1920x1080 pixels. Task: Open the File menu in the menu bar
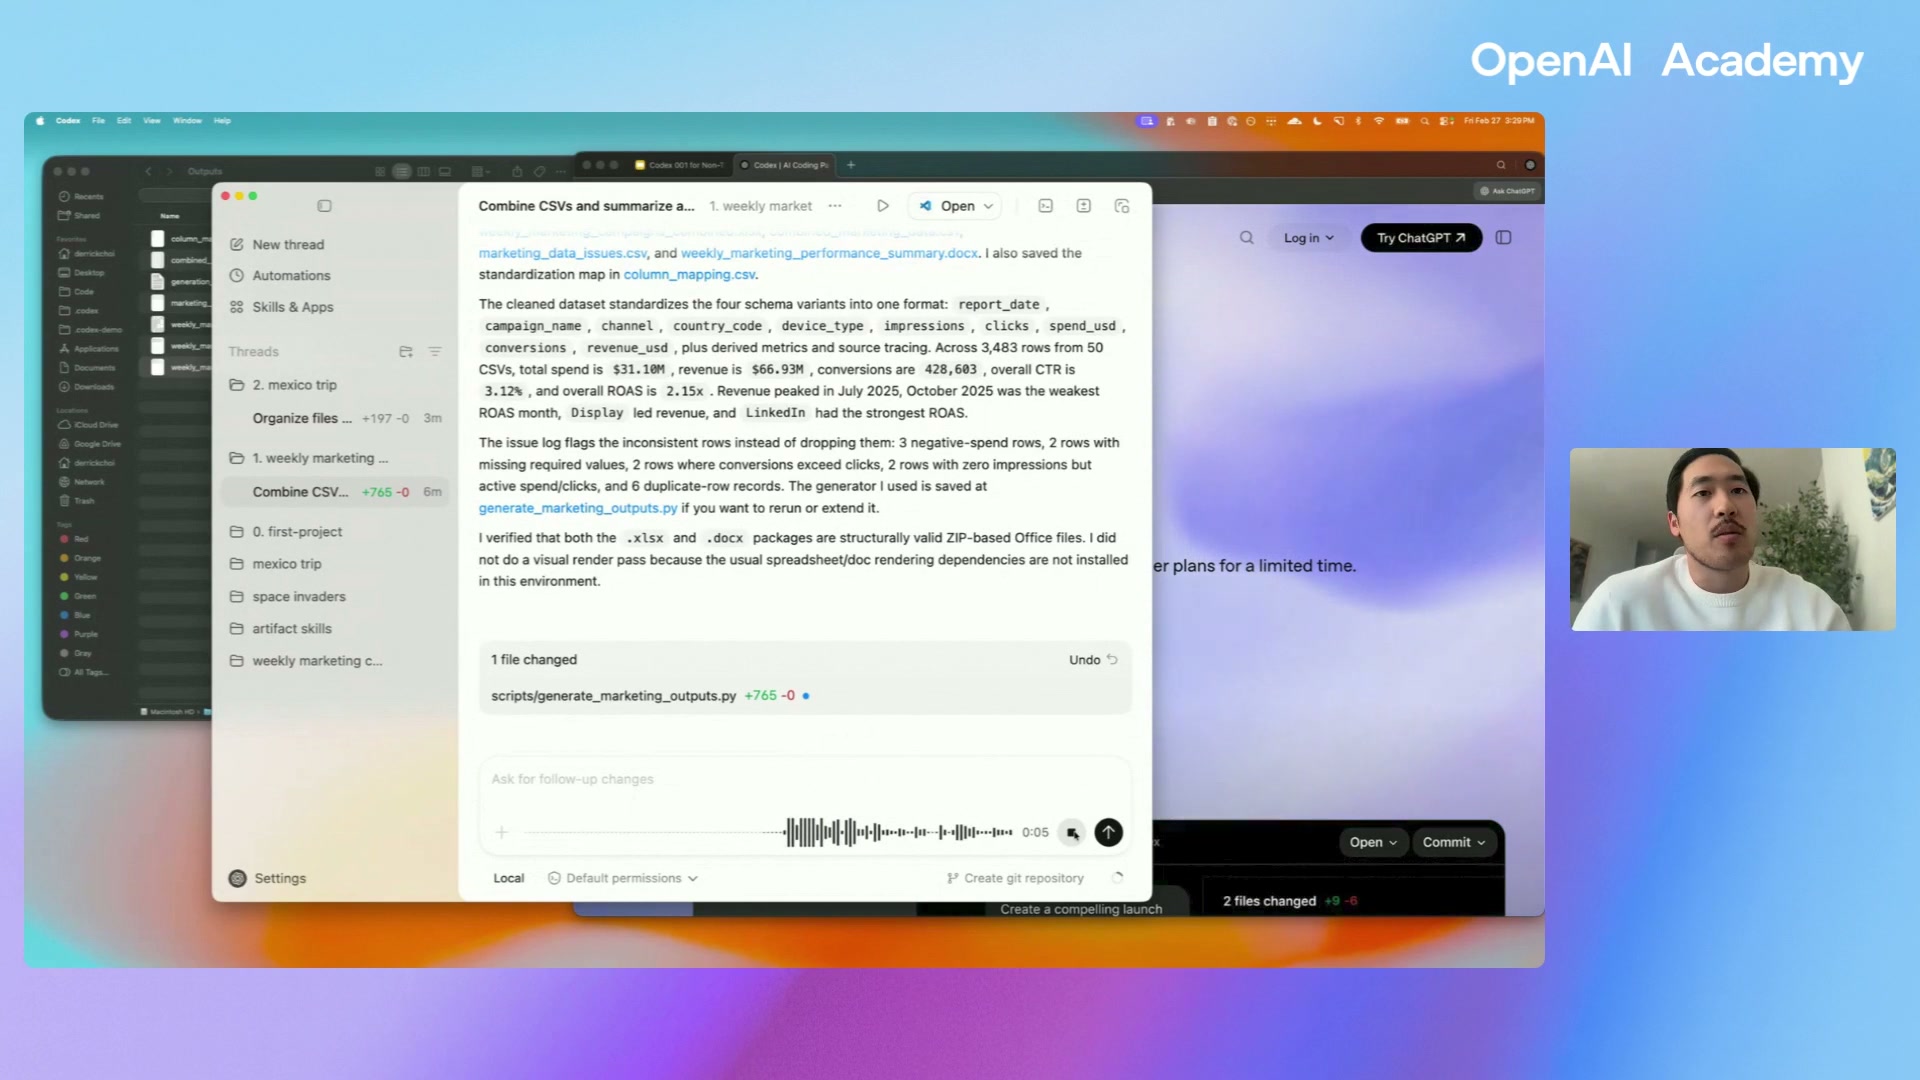[x=98, y=121]
